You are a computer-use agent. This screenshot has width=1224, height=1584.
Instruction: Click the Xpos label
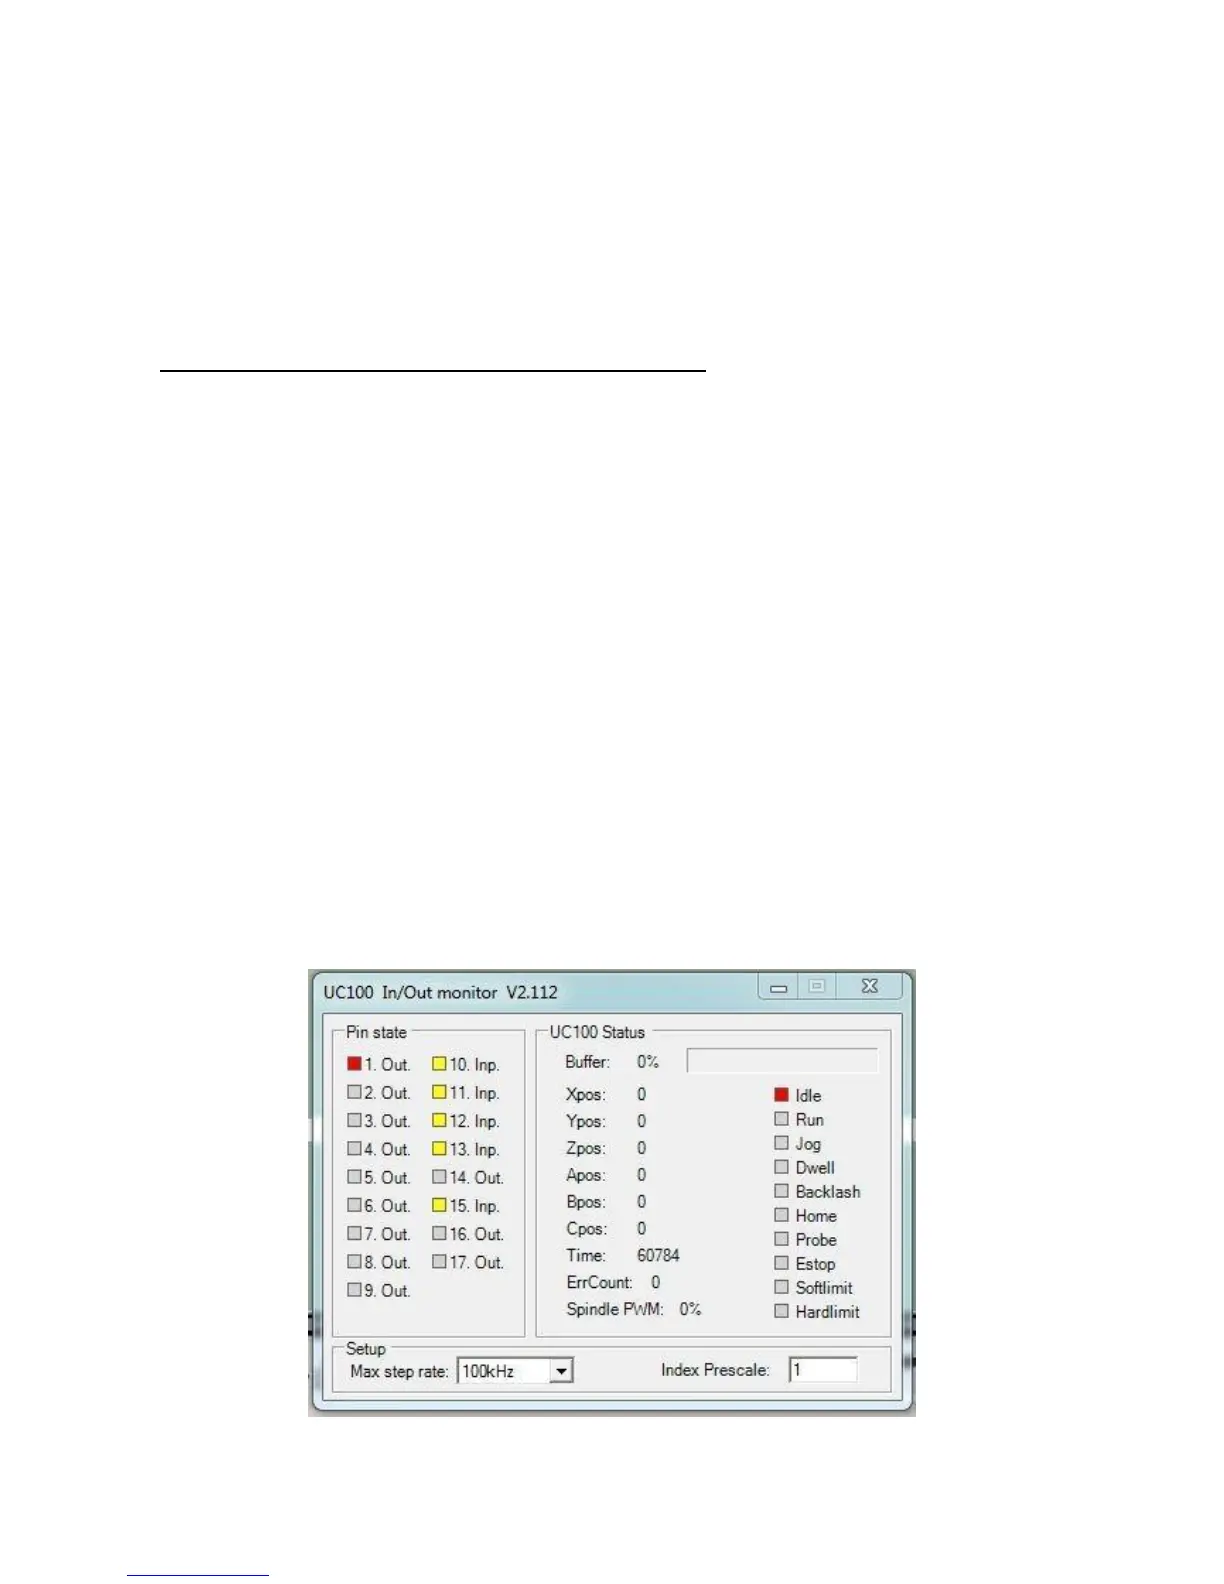(x=586, y=1095)
